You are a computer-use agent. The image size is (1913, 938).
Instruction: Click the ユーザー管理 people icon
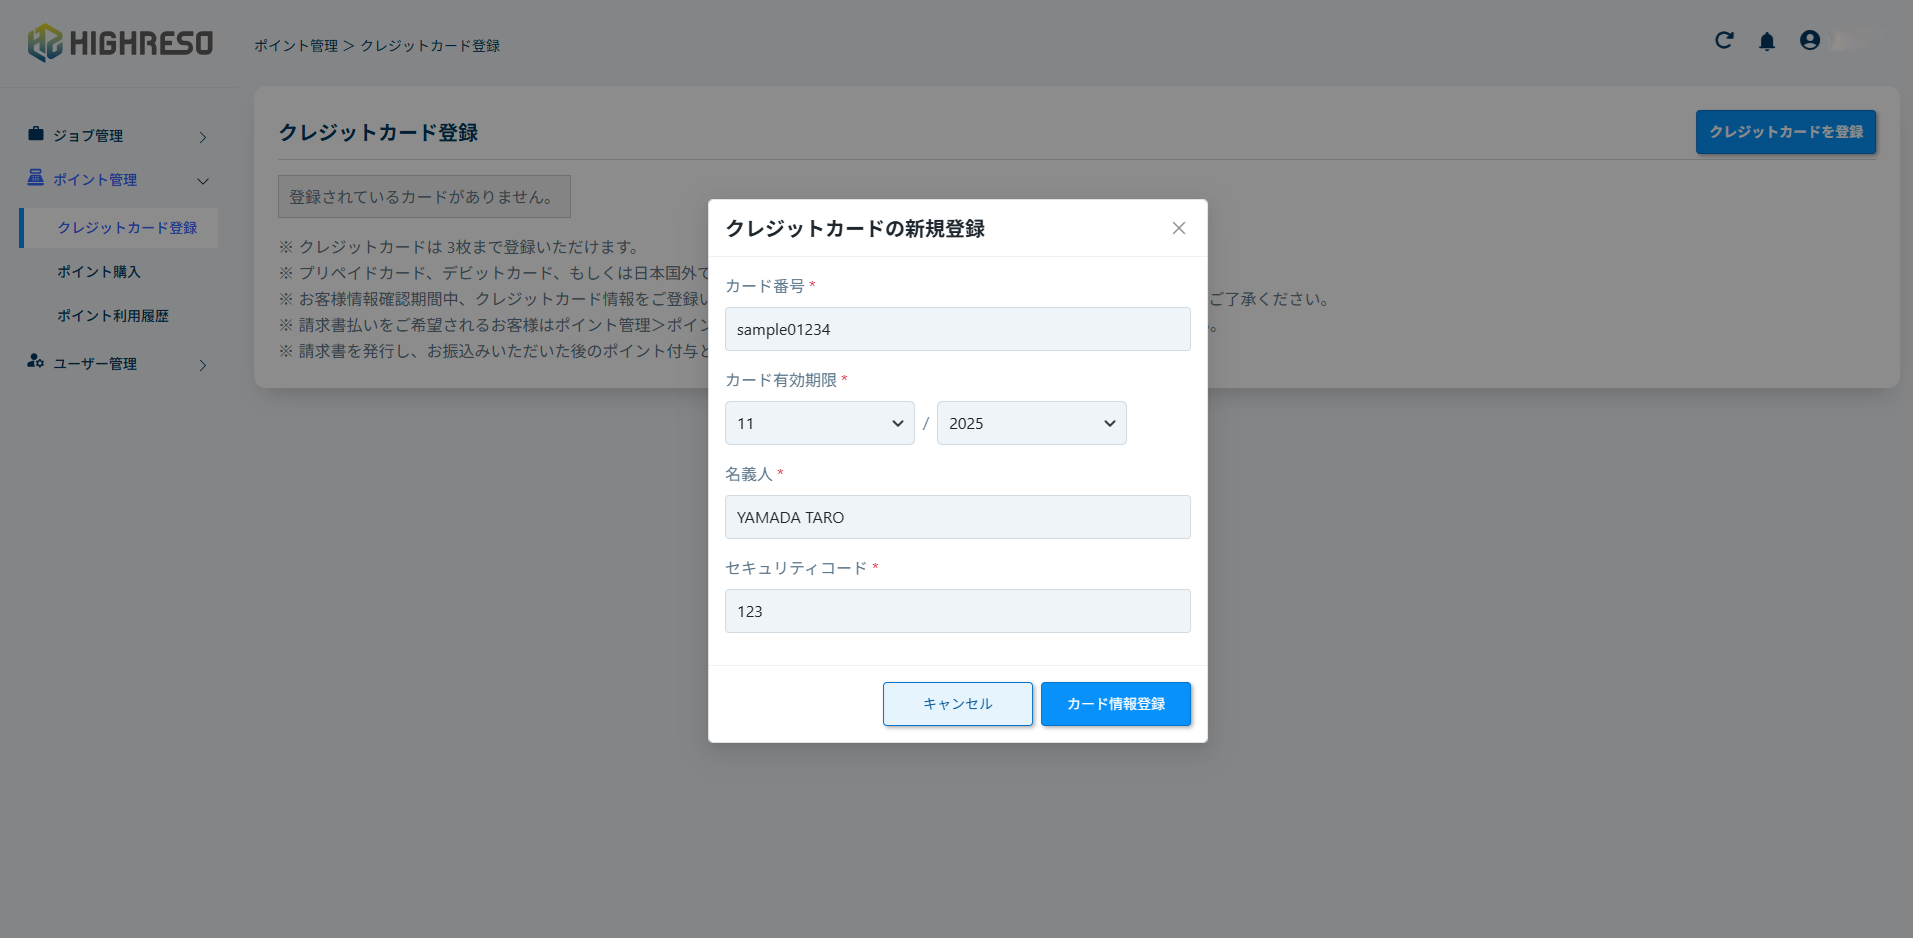[36, 361]
